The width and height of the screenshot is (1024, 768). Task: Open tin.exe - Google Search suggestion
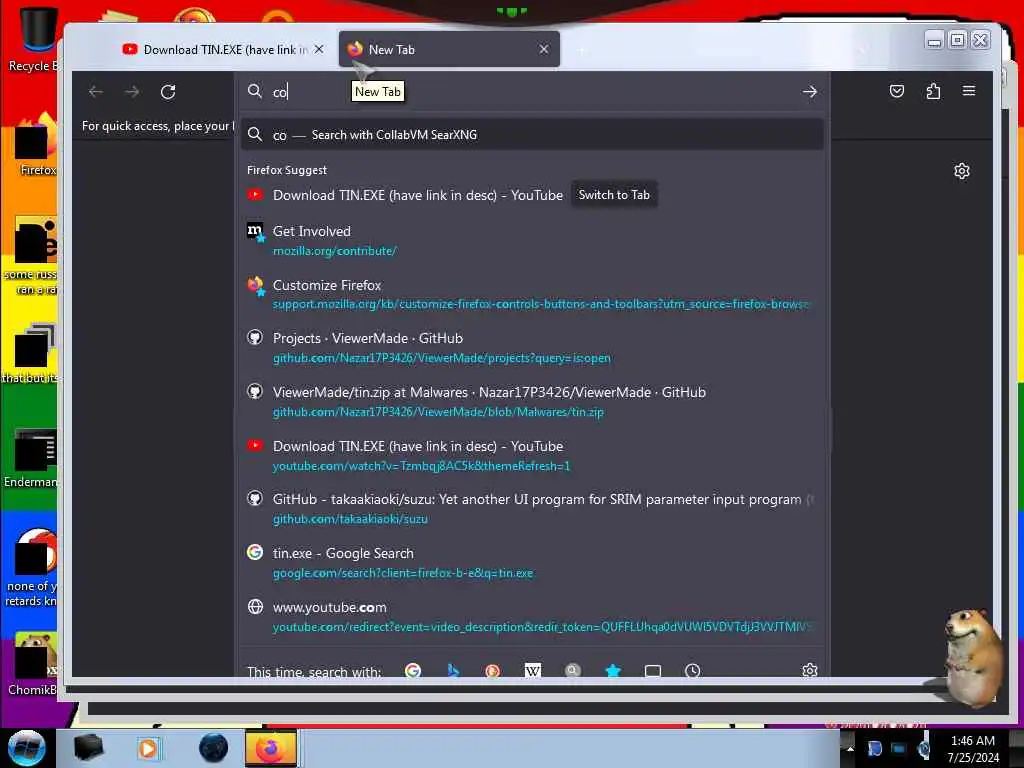(x=532, y=562)
